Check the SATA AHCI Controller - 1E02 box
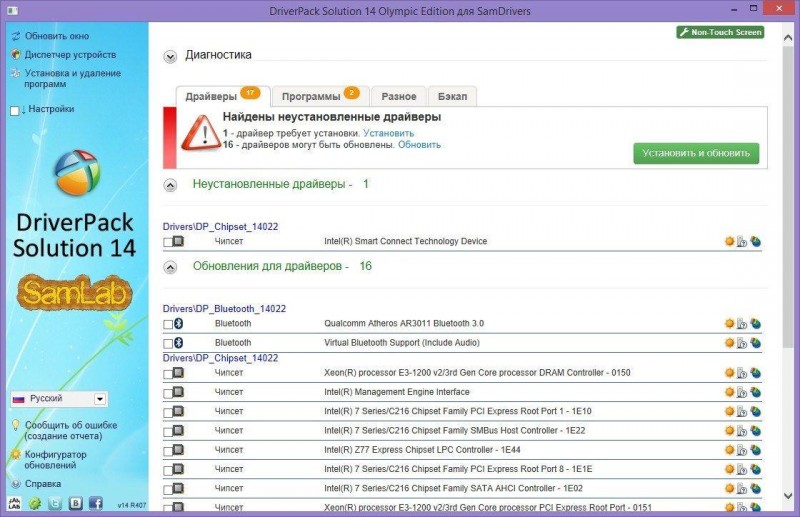This screenshot has width=800, height=517. click(x=168, y=489)
